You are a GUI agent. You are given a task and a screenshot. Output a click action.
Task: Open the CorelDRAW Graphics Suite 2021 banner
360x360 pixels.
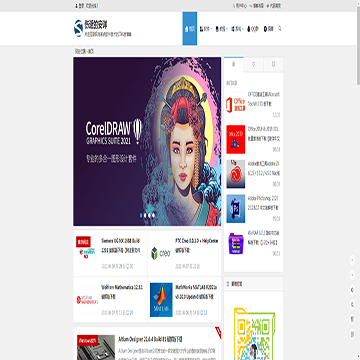(147, 141)
